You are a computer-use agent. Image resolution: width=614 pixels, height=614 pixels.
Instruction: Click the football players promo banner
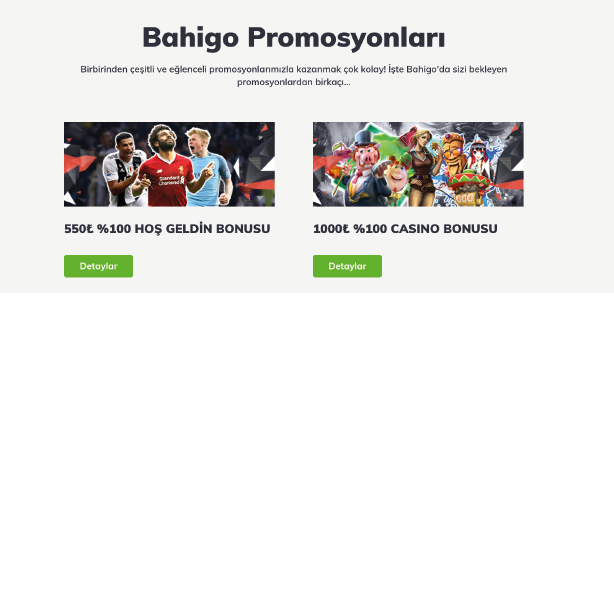tap(169, 164)
